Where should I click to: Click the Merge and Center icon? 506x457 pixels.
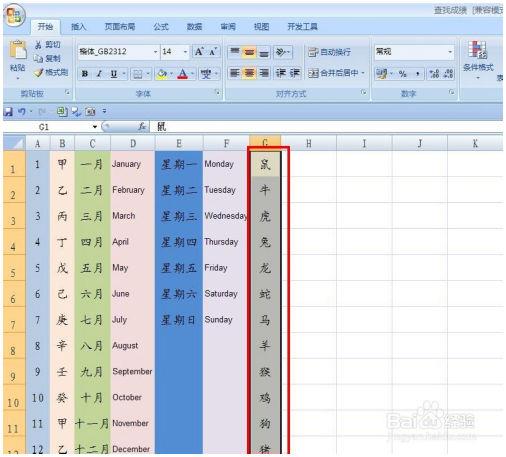(x=313, y=73)
